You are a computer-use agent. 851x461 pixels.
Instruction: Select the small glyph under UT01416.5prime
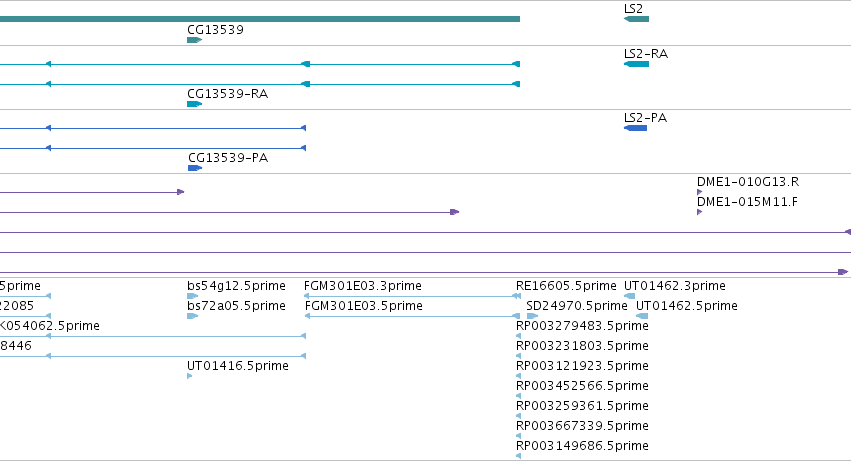(x=189, y=376)
